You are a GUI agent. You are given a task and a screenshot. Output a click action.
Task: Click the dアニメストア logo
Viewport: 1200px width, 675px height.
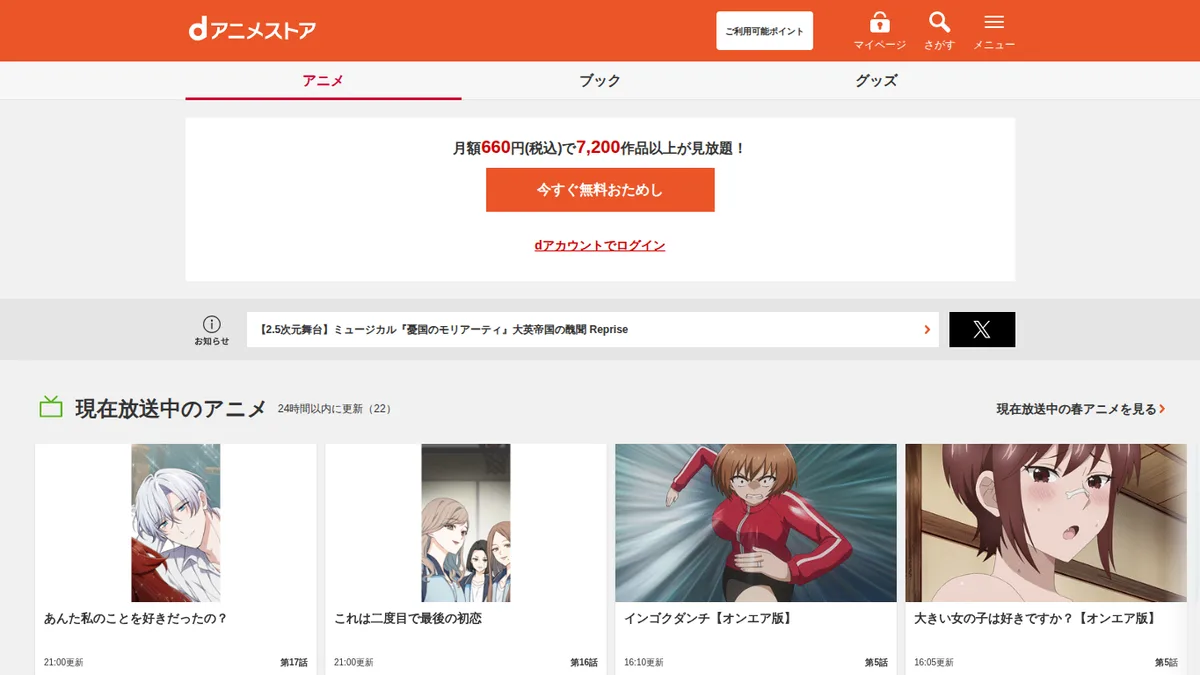tap(252, 30)
